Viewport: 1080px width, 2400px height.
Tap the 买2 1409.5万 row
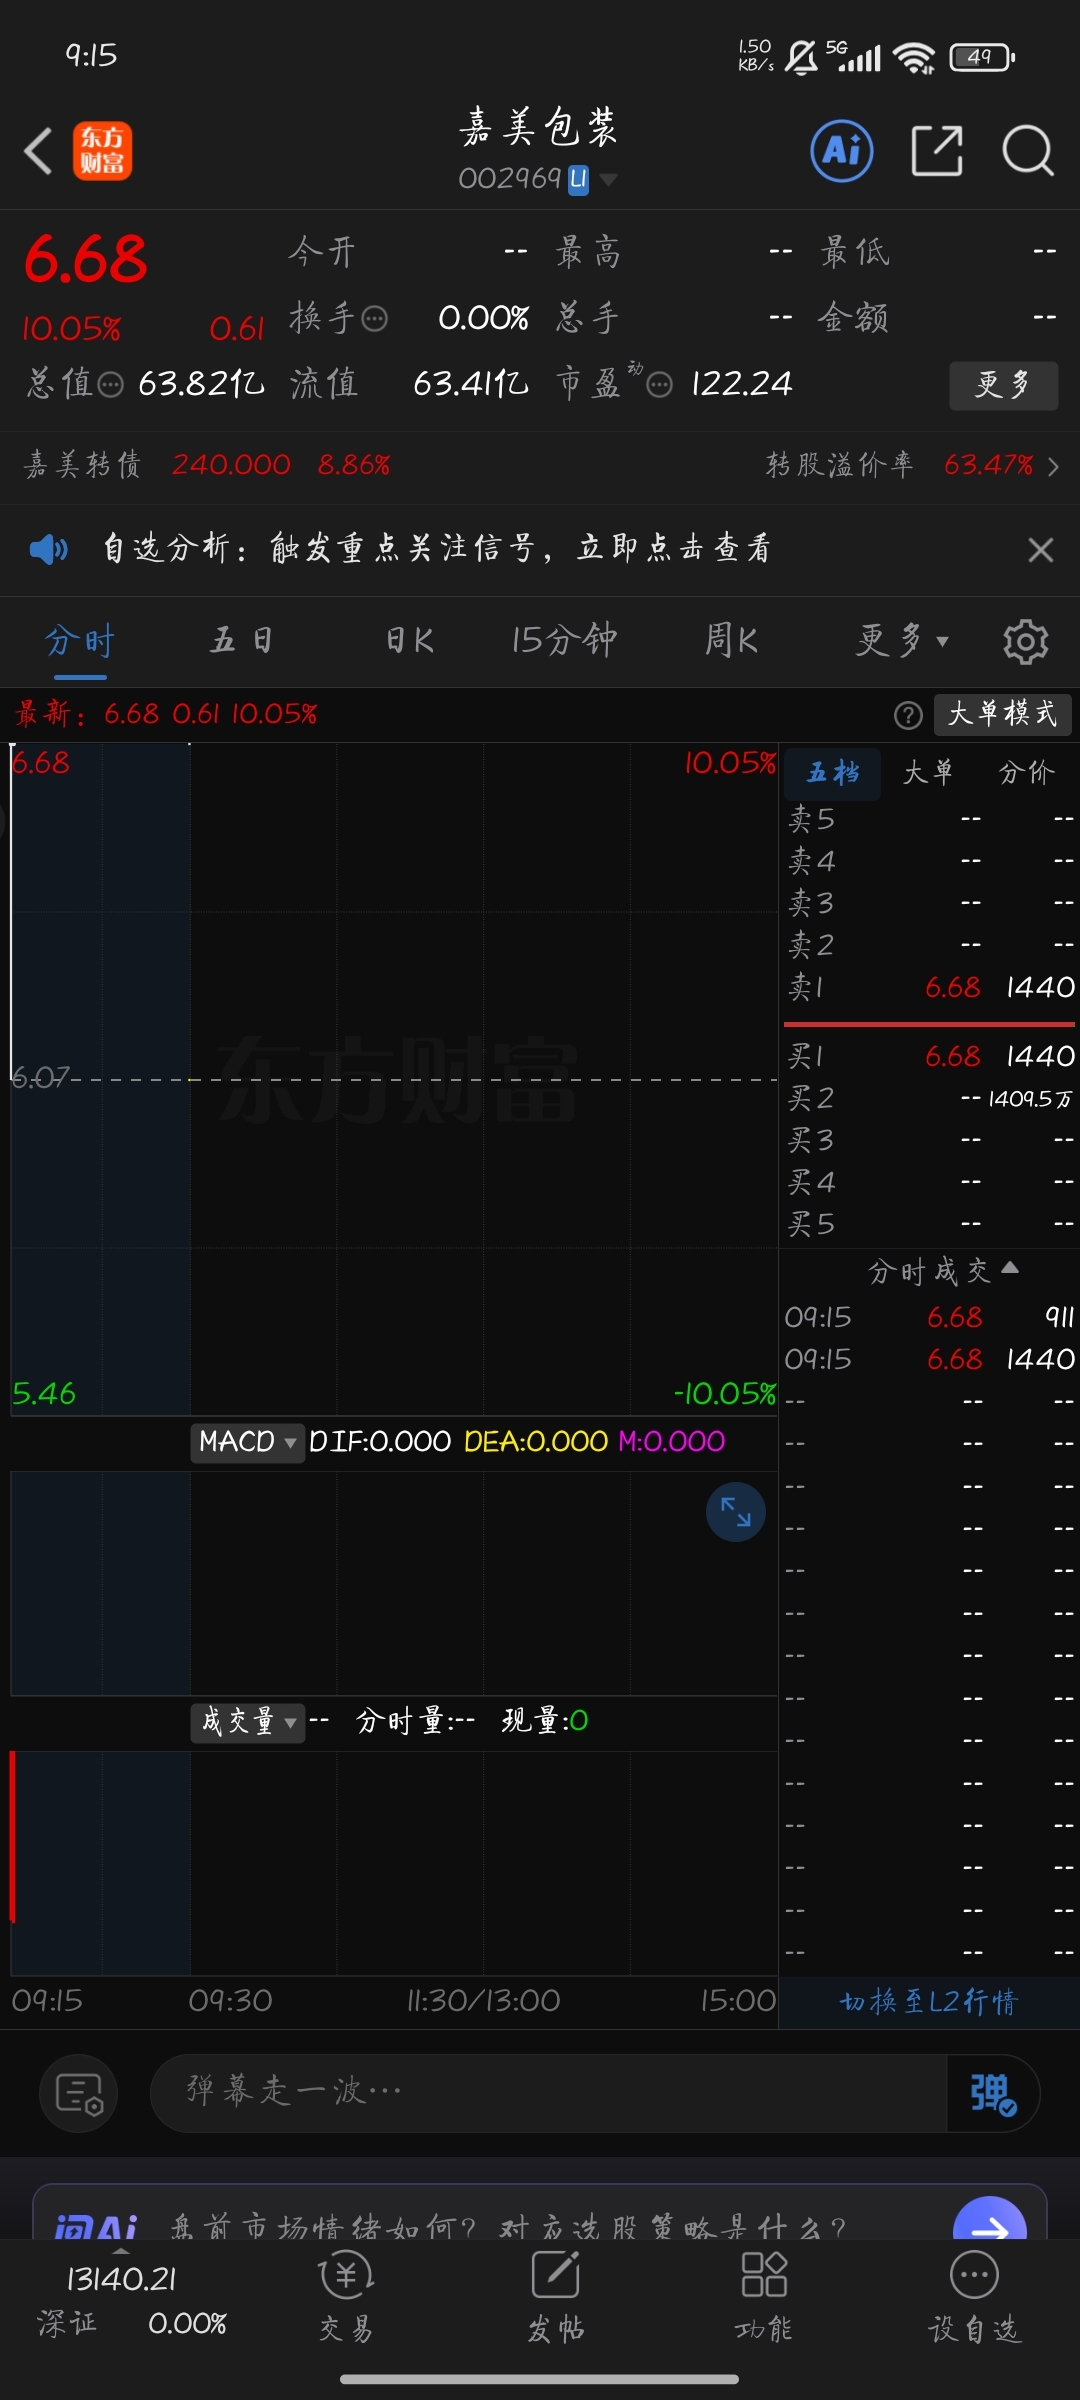coord(930,1098)
